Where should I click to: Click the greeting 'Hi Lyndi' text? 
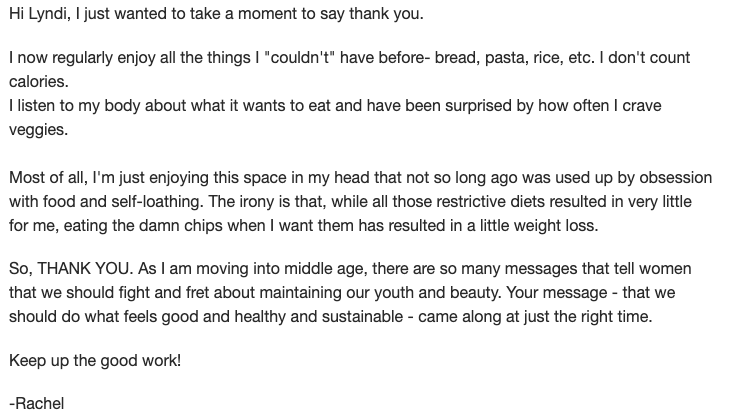(x=37, y=14)
